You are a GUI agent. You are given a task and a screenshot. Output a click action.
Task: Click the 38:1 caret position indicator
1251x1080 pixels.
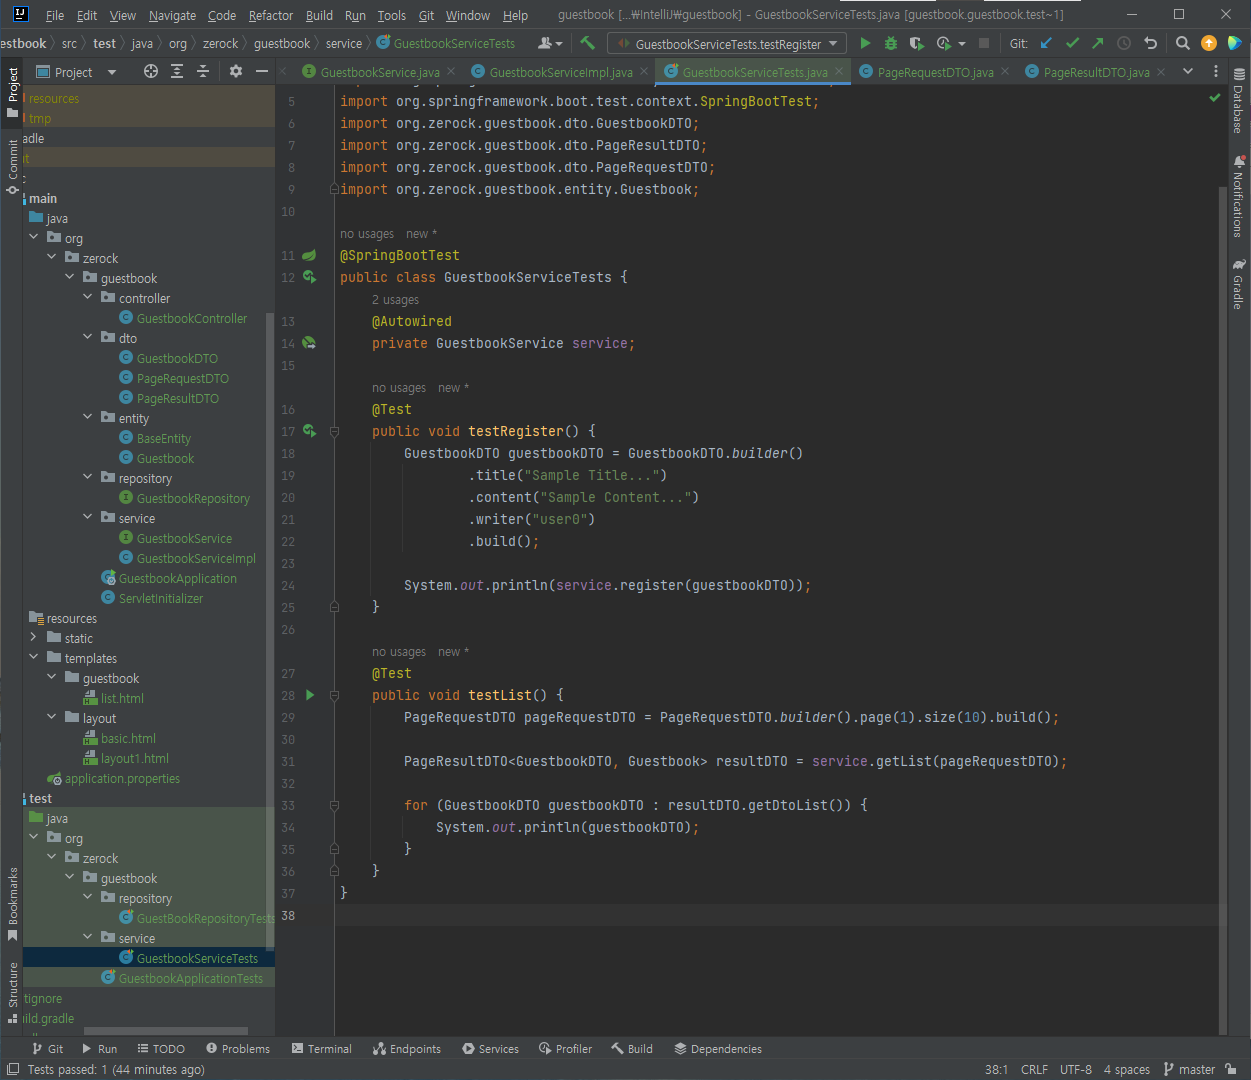(996, 1069)
